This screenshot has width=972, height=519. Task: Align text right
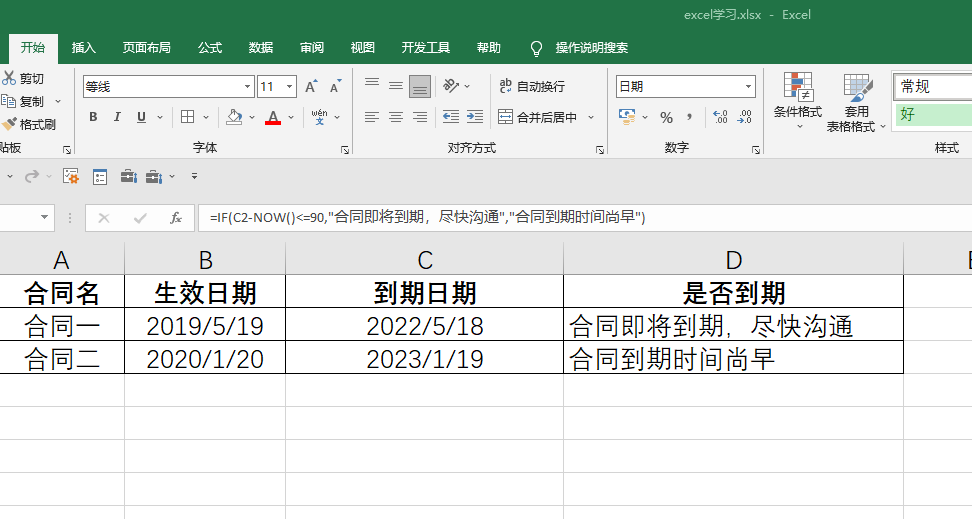point(420,117)
